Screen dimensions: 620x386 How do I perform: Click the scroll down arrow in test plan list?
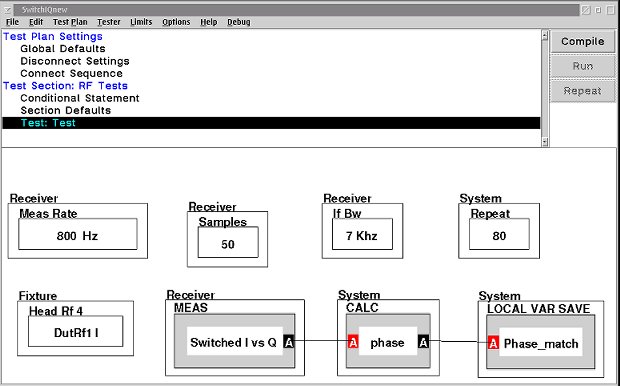coord(545,142)
